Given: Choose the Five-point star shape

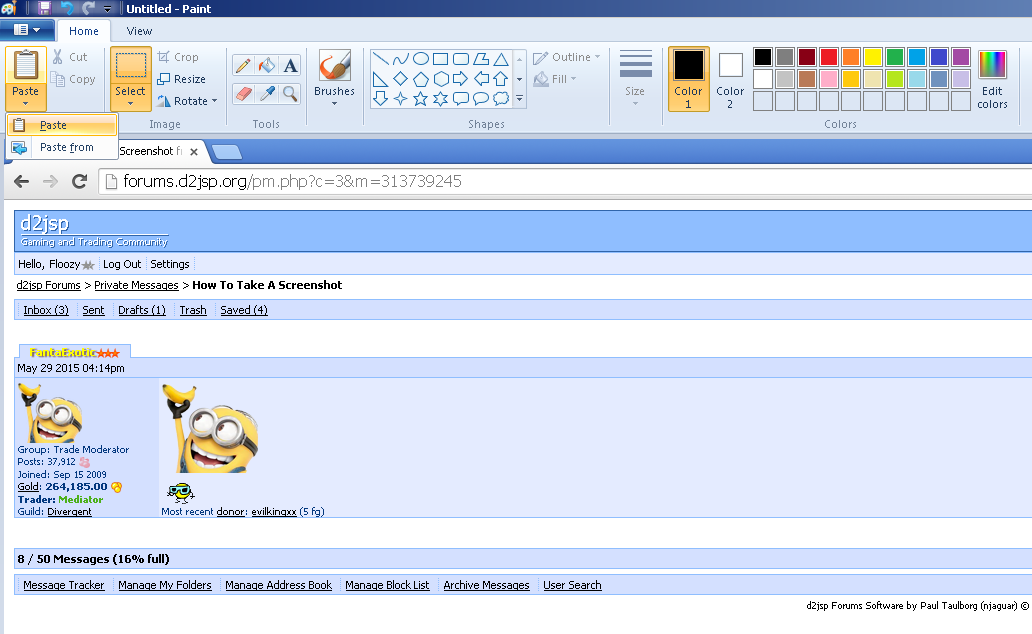Looking at the screenshot, I should coord(421,99).
